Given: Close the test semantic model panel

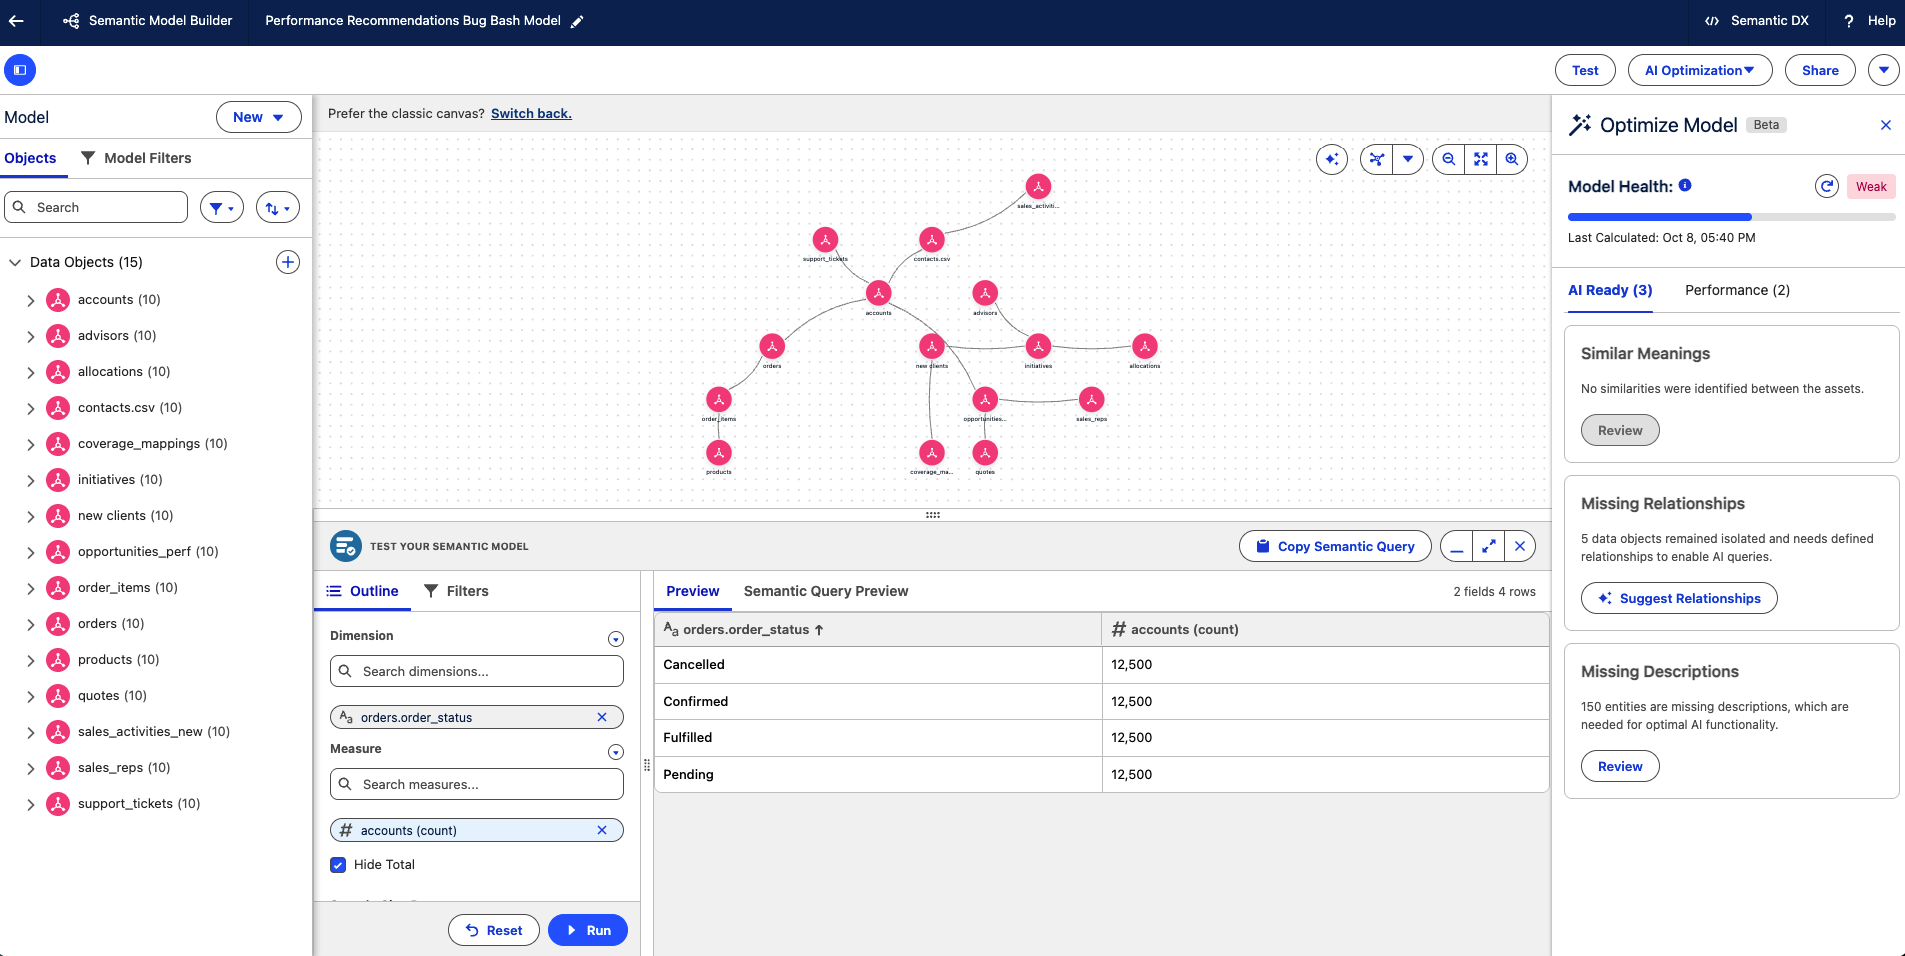Looking at the screenshot, I should click(1520, 546).
